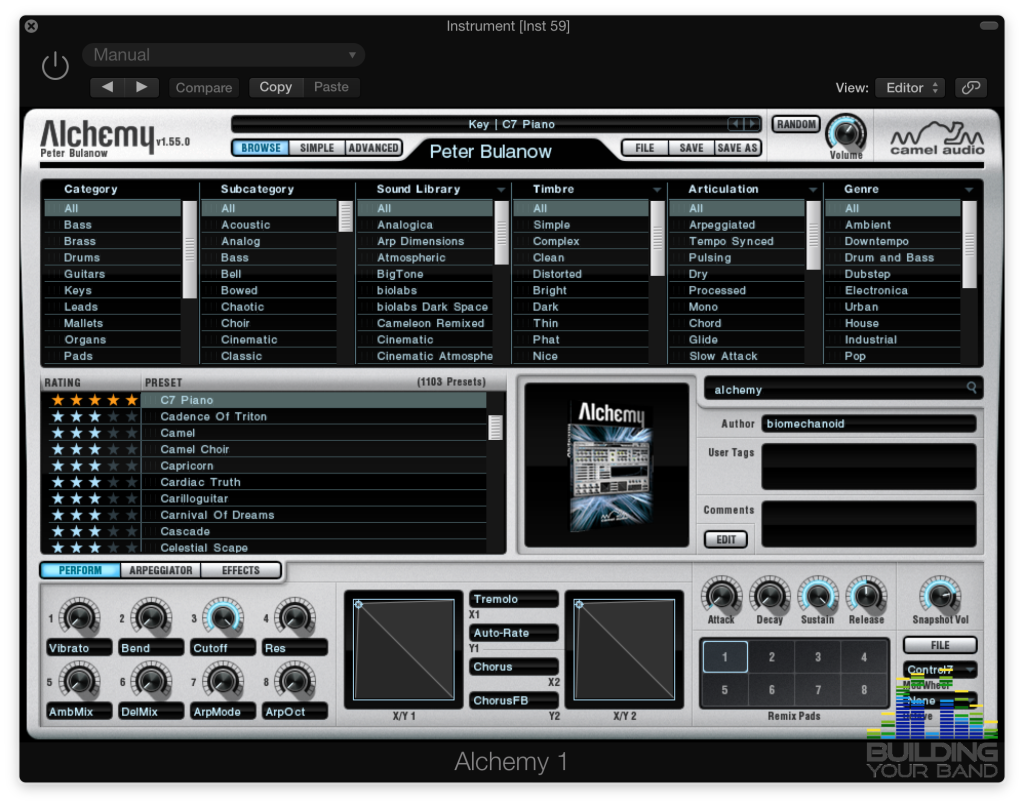Click the link chain icon
This screenshot has width=1024, height=806.
tap(970, 88)
